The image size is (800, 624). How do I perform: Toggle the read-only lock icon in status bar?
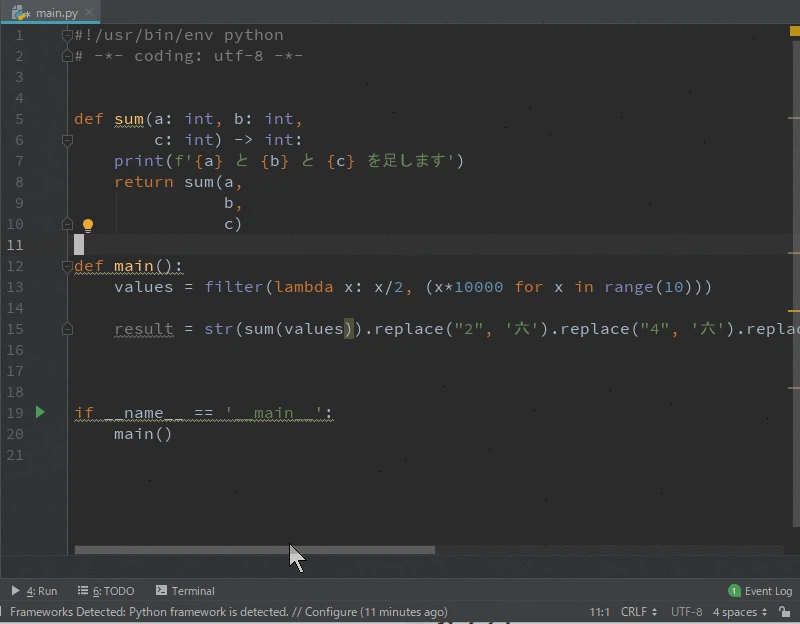(785, 611)
